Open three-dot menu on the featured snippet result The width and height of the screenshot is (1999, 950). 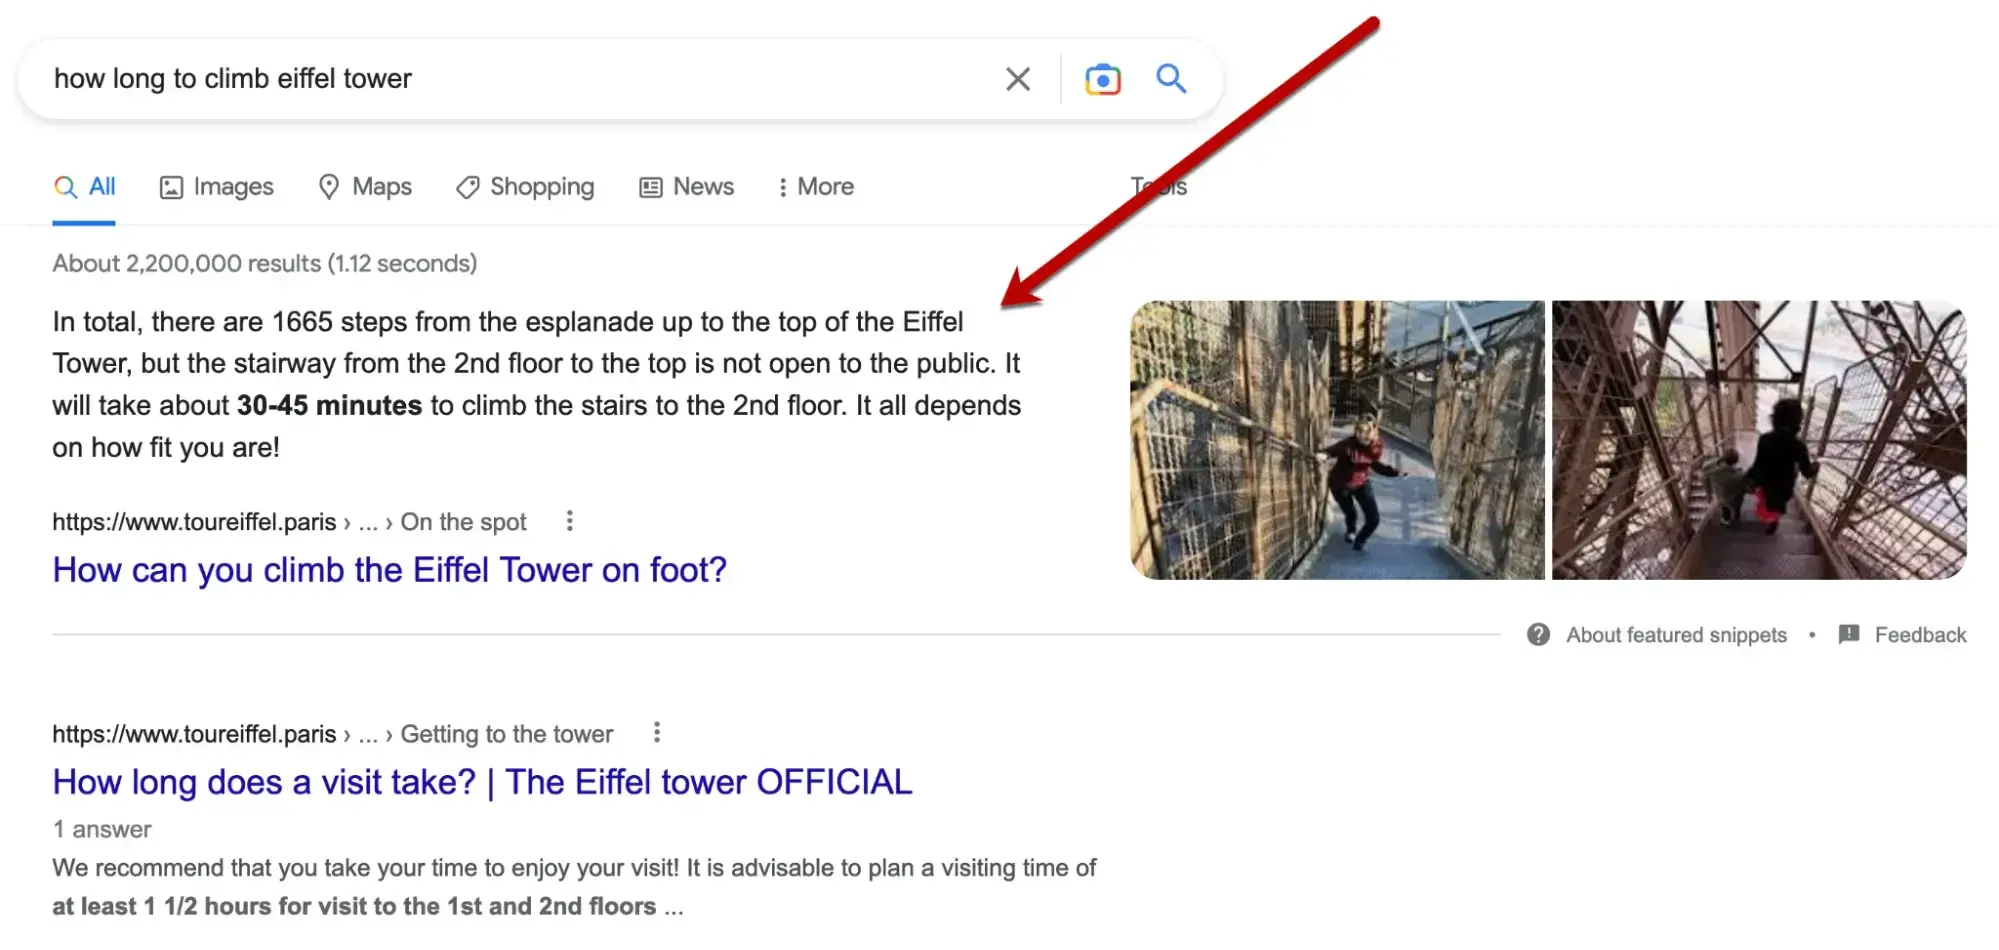[569, 521]
